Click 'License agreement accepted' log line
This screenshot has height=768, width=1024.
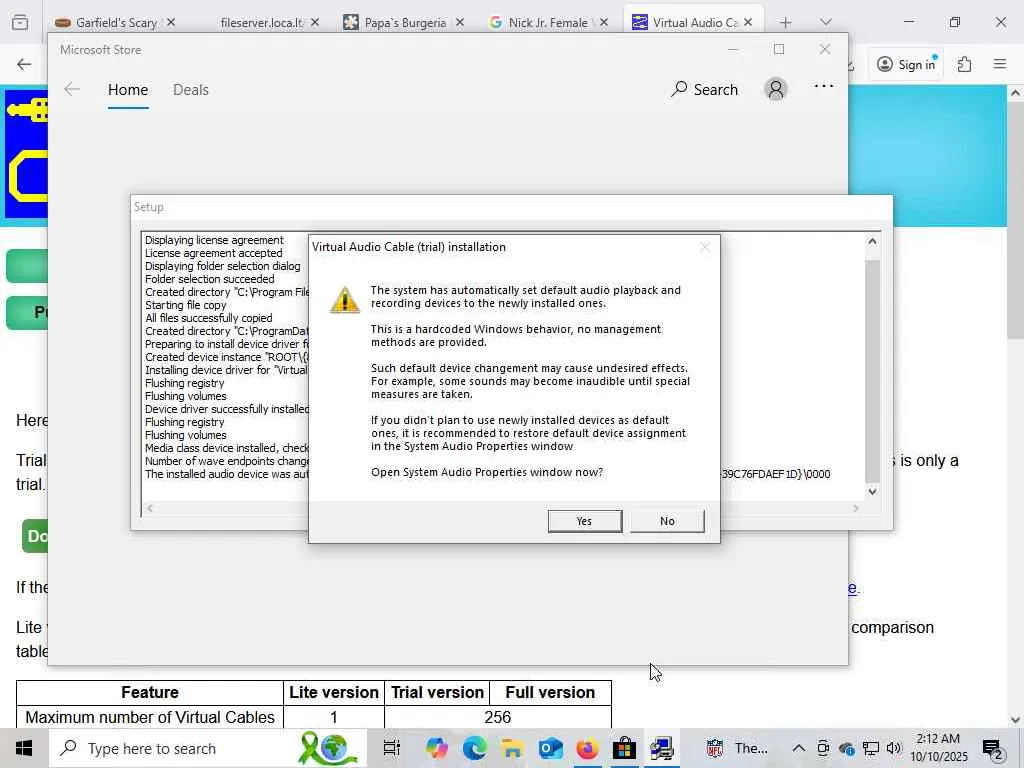(214, 253)
